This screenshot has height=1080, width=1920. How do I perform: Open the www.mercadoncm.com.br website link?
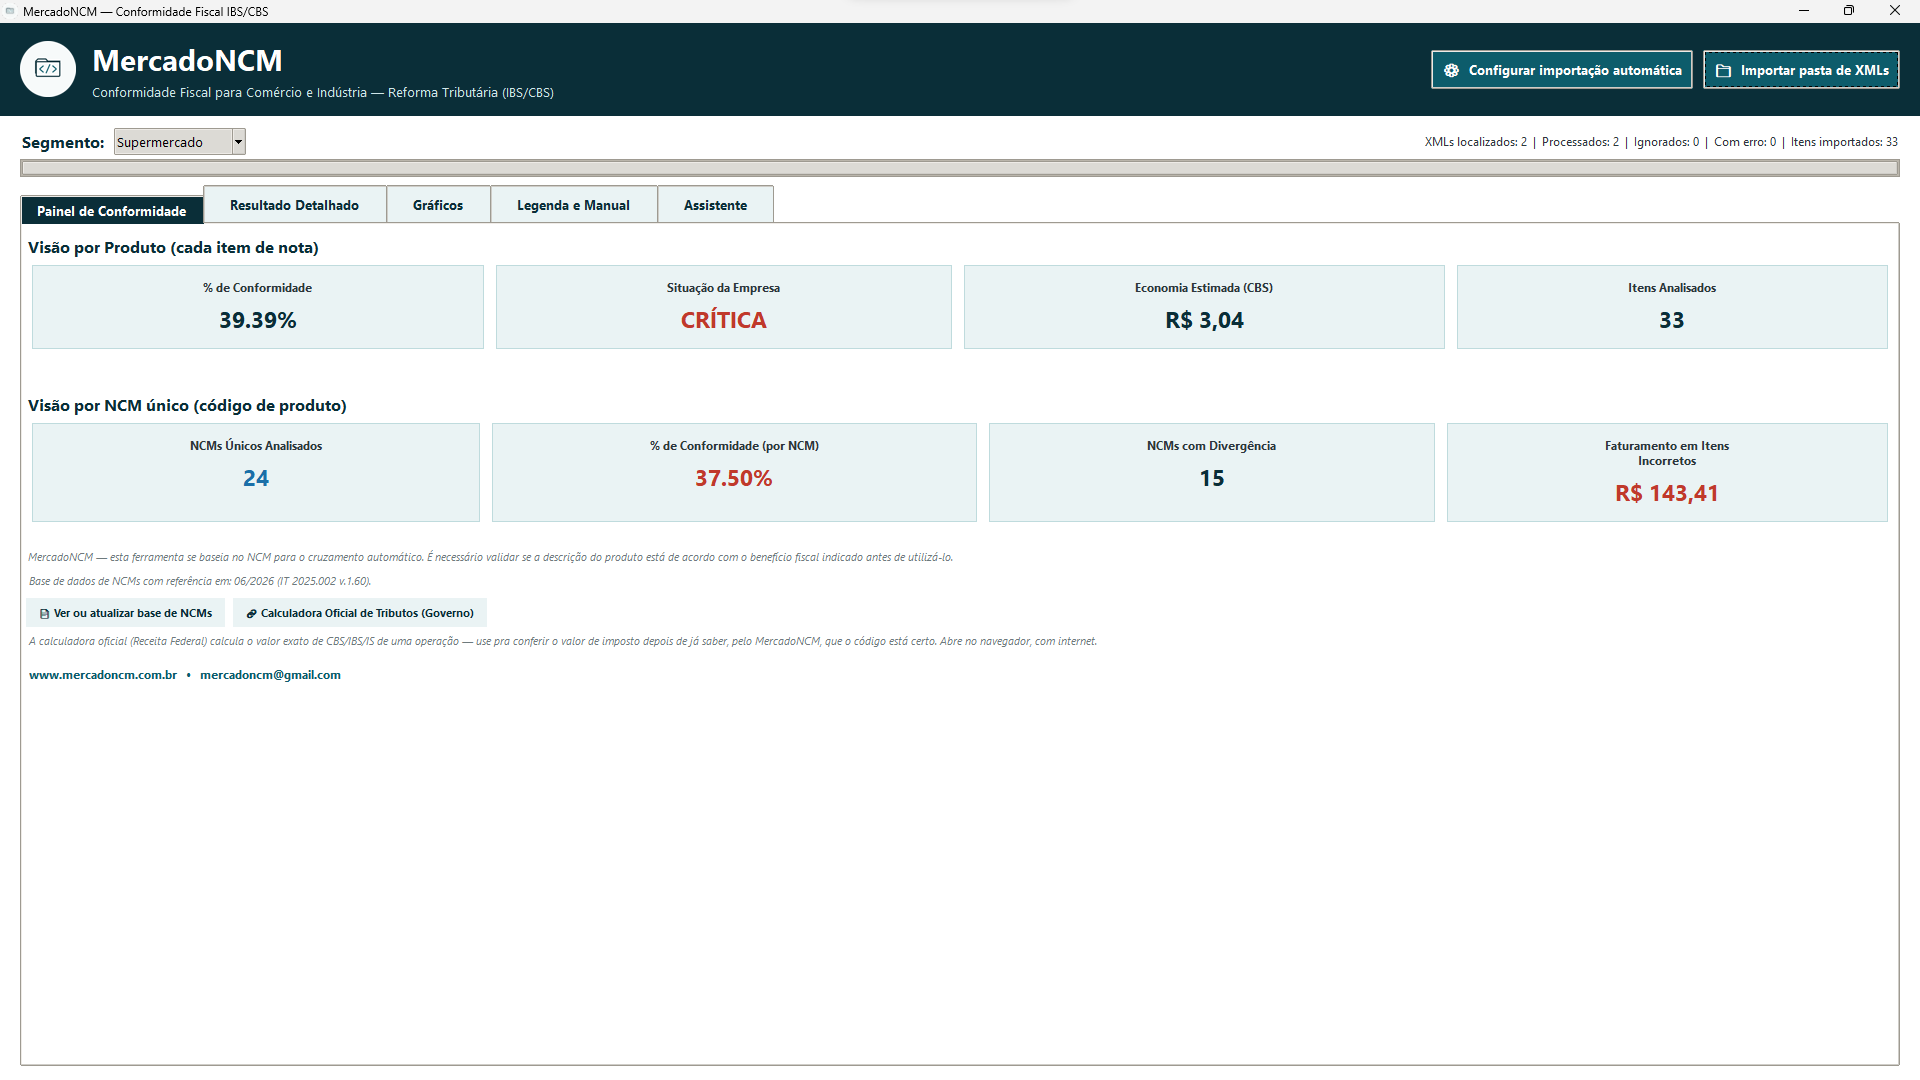coord(103,675)
